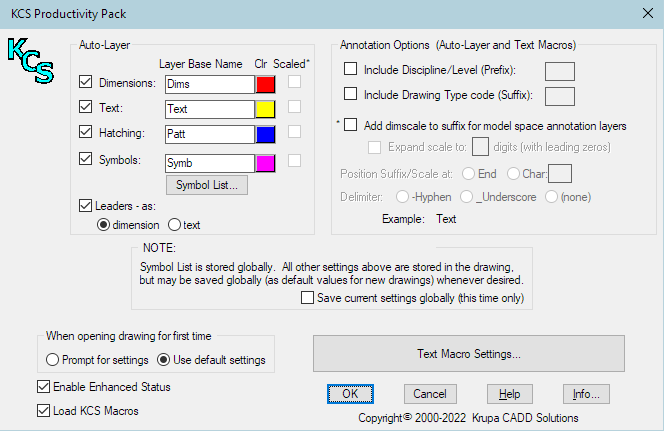This screenshot has height=431, width=664.
Task: Click the Symbols layer name field
Action: 208,162
